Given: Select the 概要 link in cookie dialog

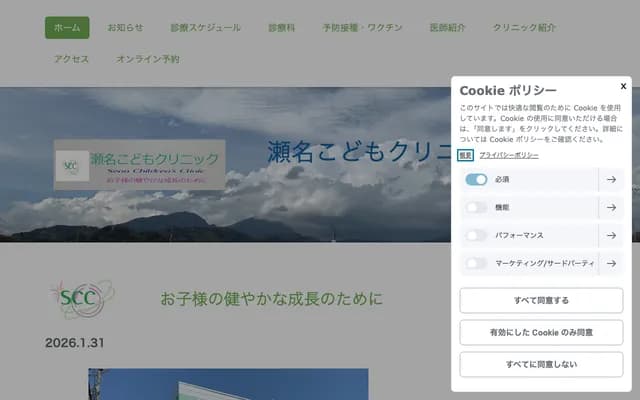Looking at the screenshot, I should (x=465, y=156).
